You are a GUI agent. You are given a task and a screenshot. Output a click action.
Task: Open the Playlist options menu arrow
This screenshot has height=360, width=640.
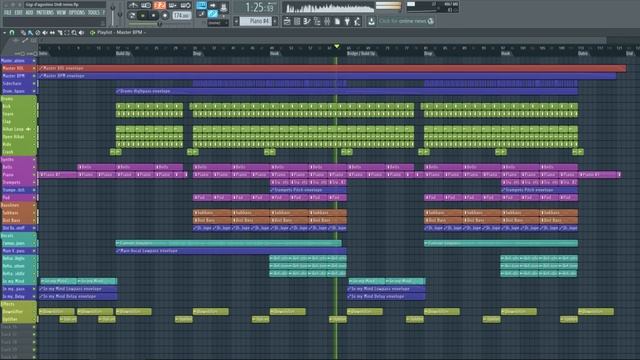pyautogui.click(x=4, y=32)
